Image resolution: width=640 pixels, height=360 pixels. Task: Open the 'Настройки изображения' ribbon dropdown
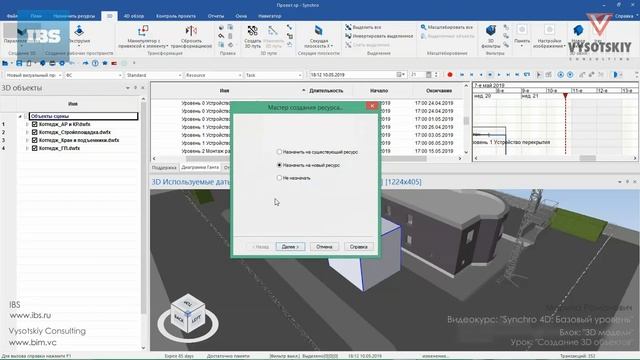(x=549, y=36)
